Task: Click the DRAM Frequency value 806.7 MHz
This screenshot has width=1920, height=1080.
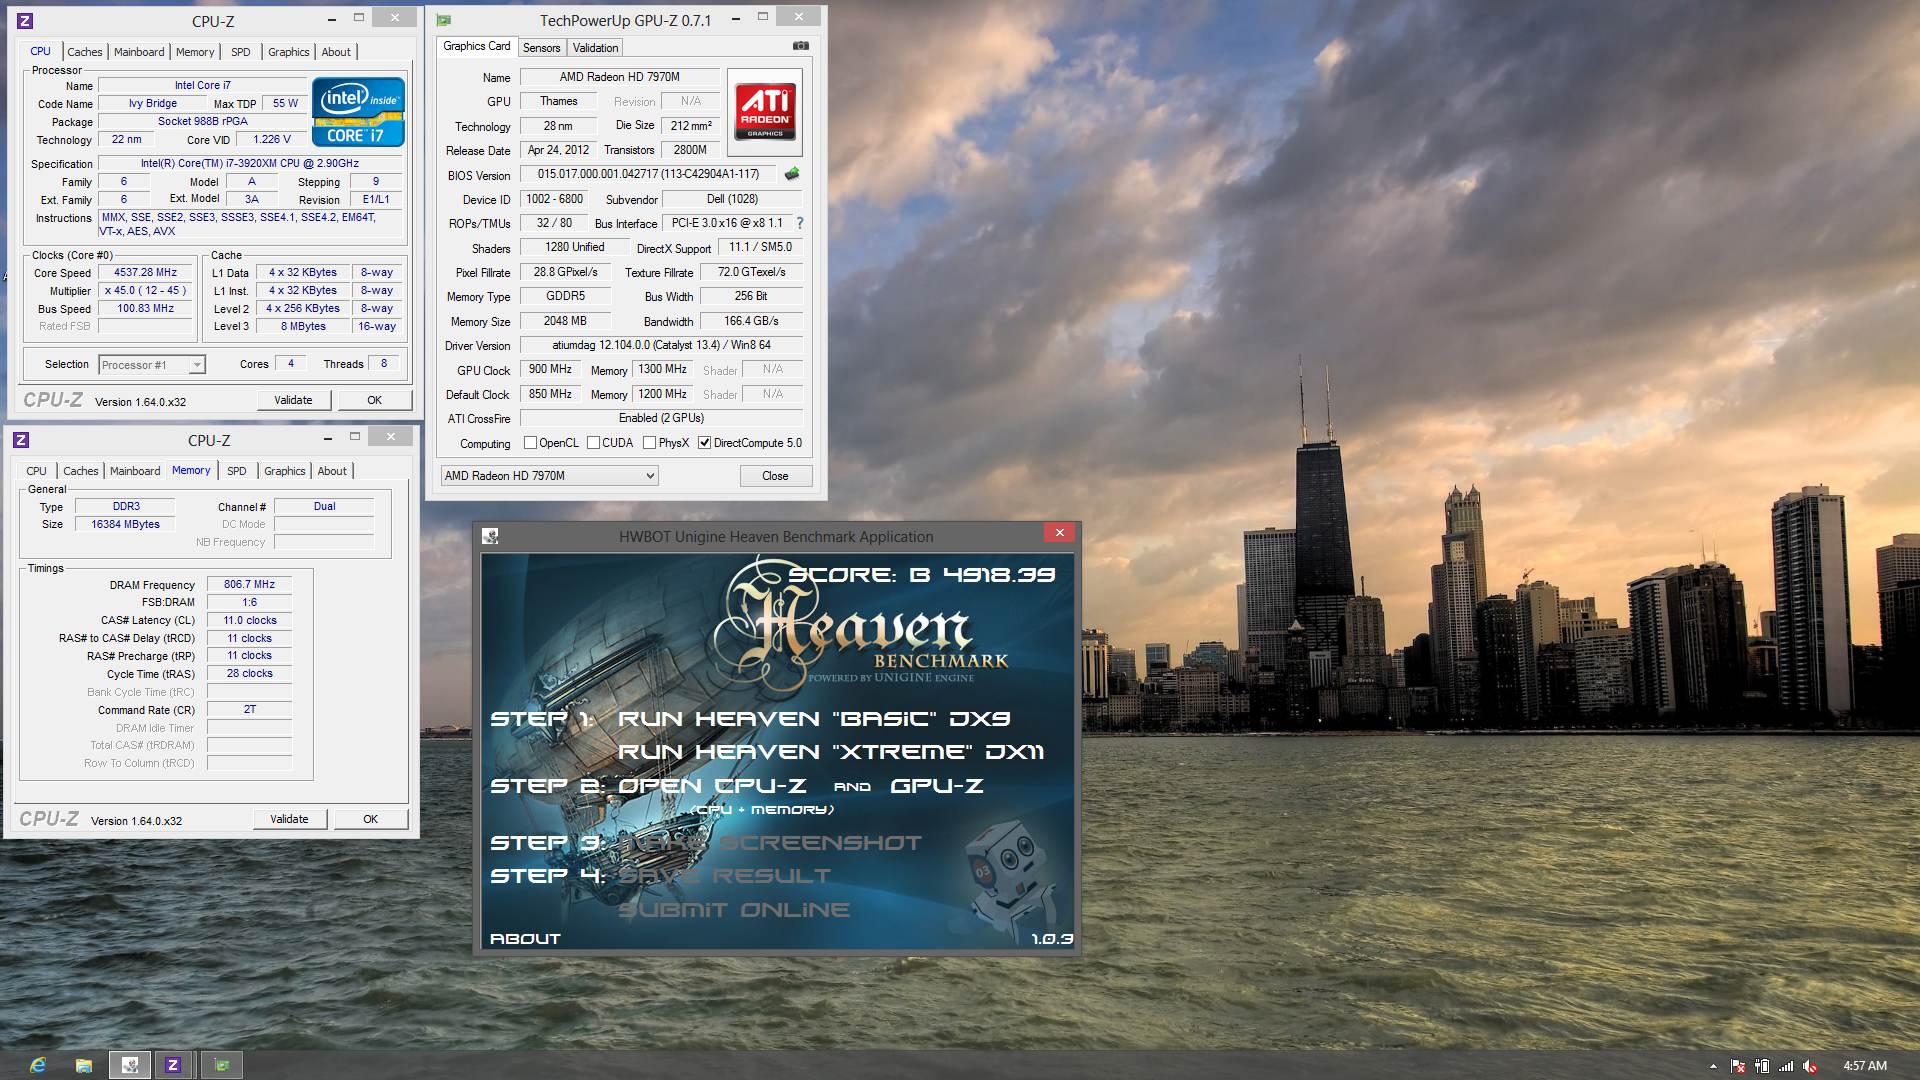Action: coord(249,584)
